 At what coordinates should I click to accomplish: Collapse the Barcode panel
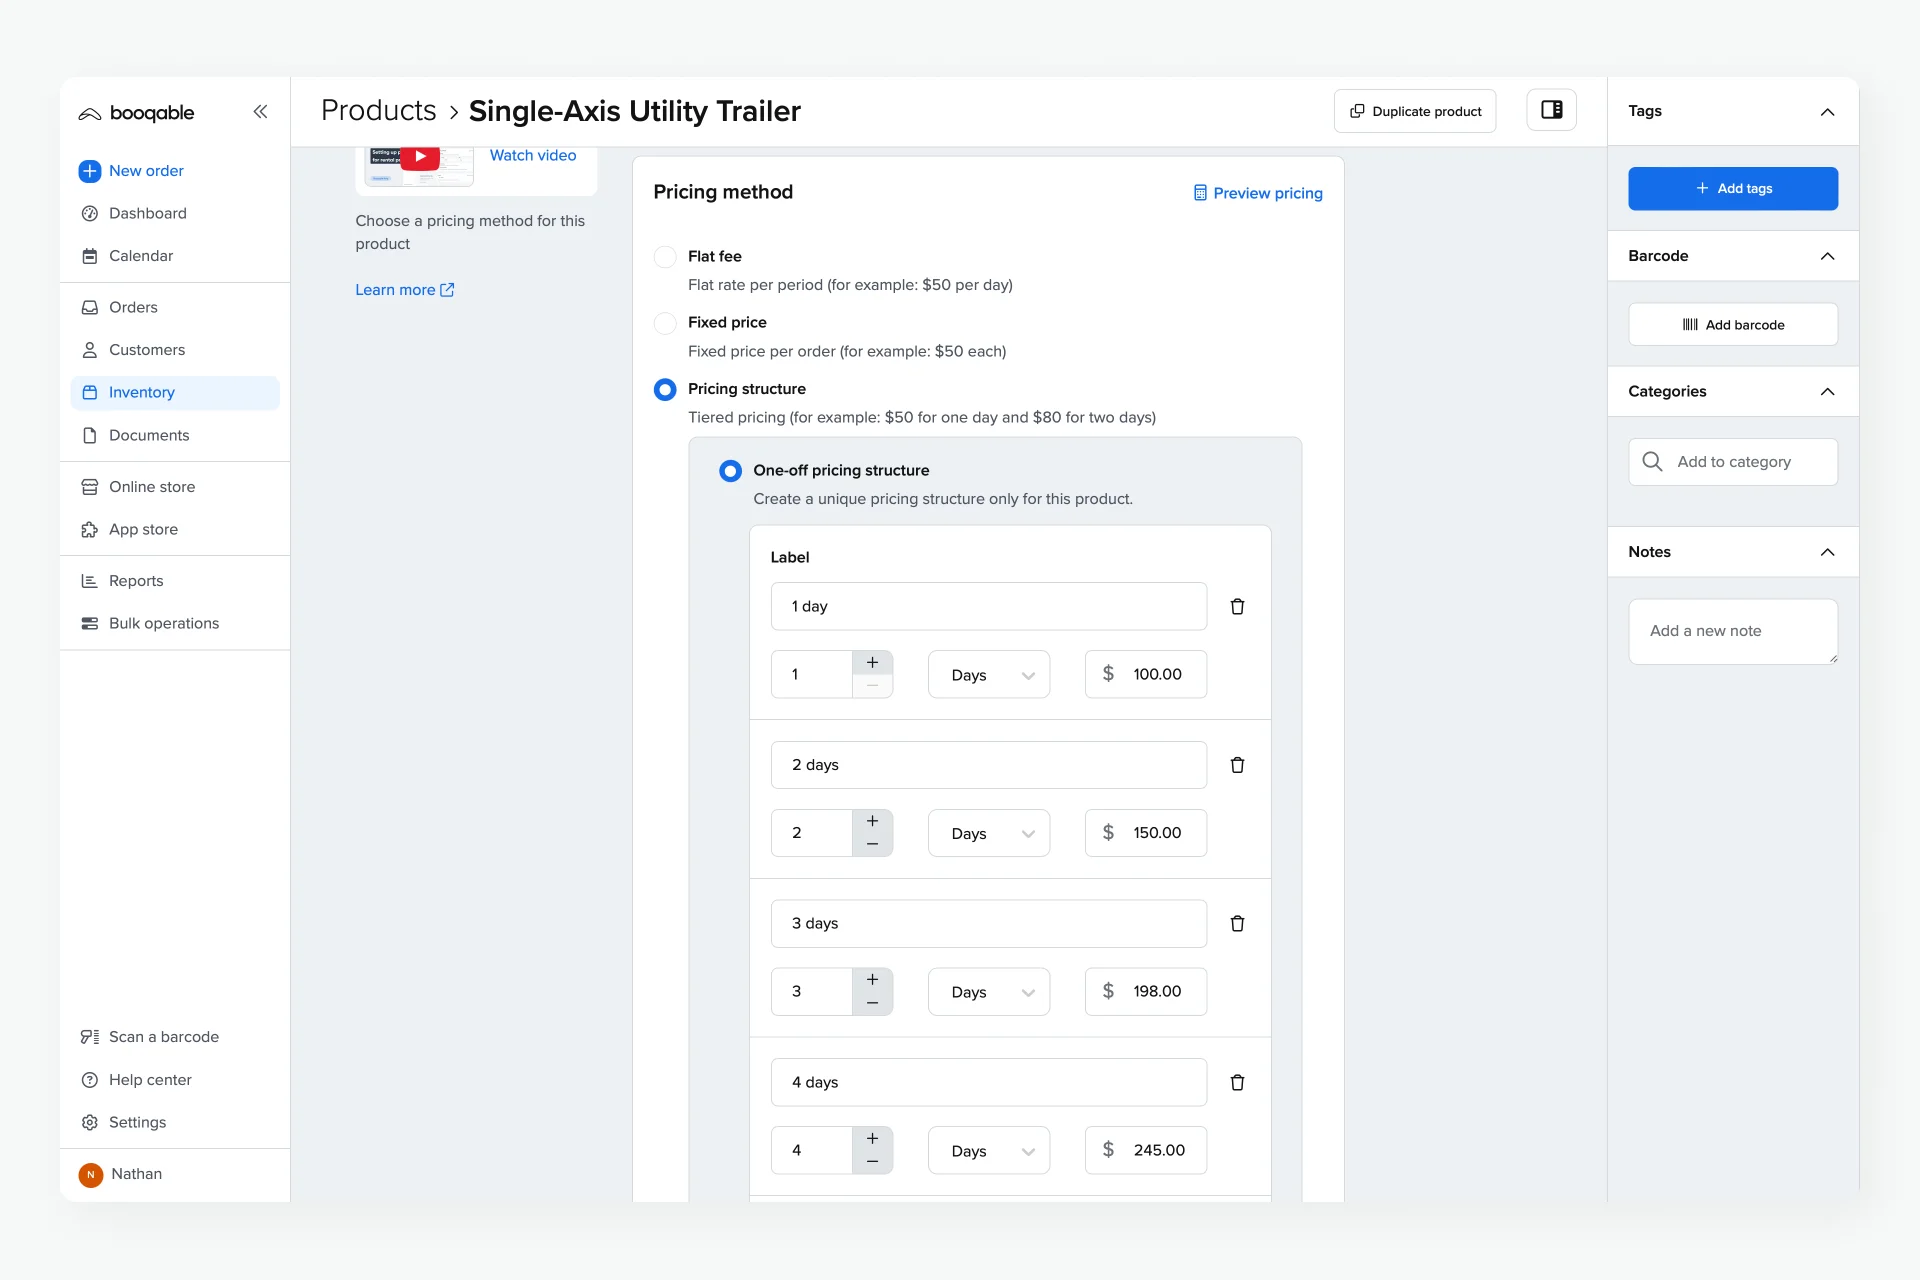tap(1827, 257)
